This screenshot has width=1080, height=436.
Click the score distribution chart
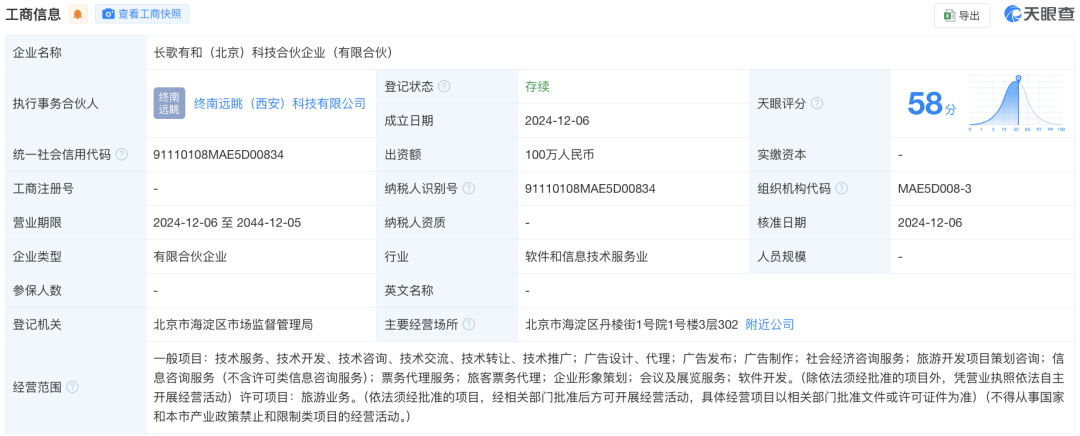tap(1017, 103)
